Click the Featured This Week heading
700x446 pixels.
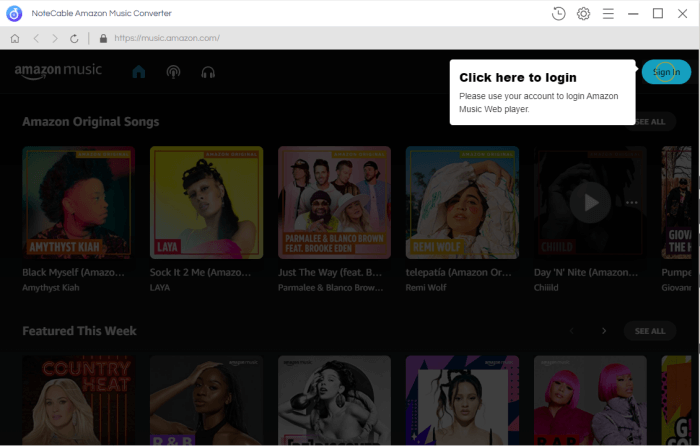79,331
